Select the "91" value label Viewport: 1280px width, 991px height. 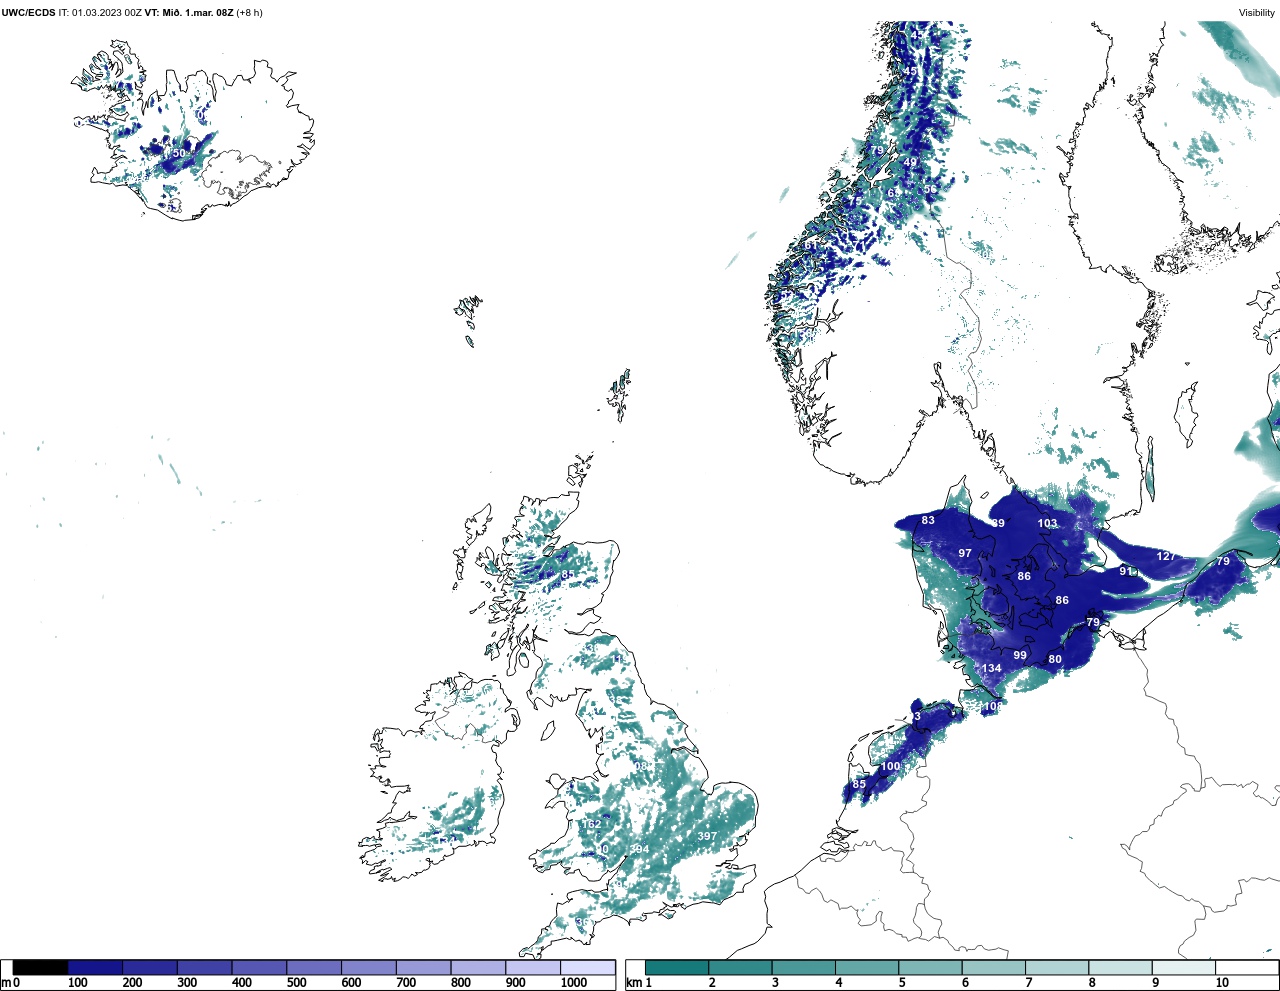click(x=1126, y=571)
